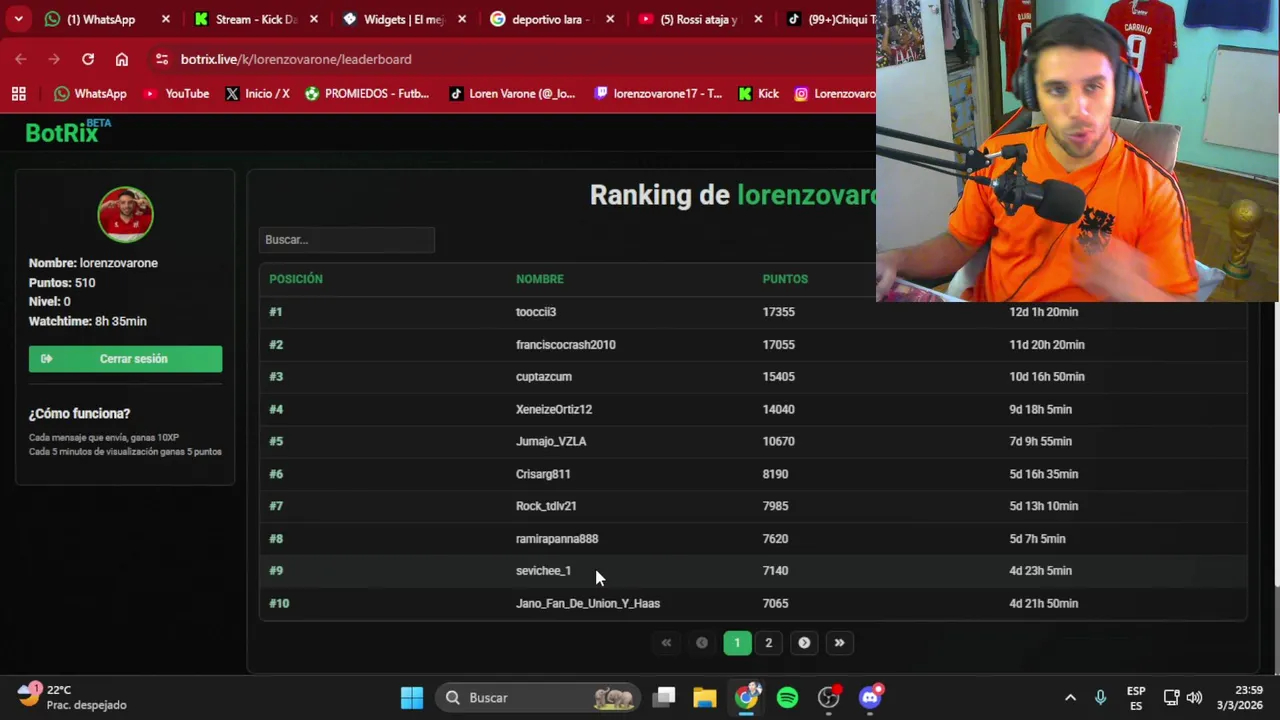Sort by the NOMBRE column header
Viewport: 1280px width, 720px height.
tap(540, 279)
